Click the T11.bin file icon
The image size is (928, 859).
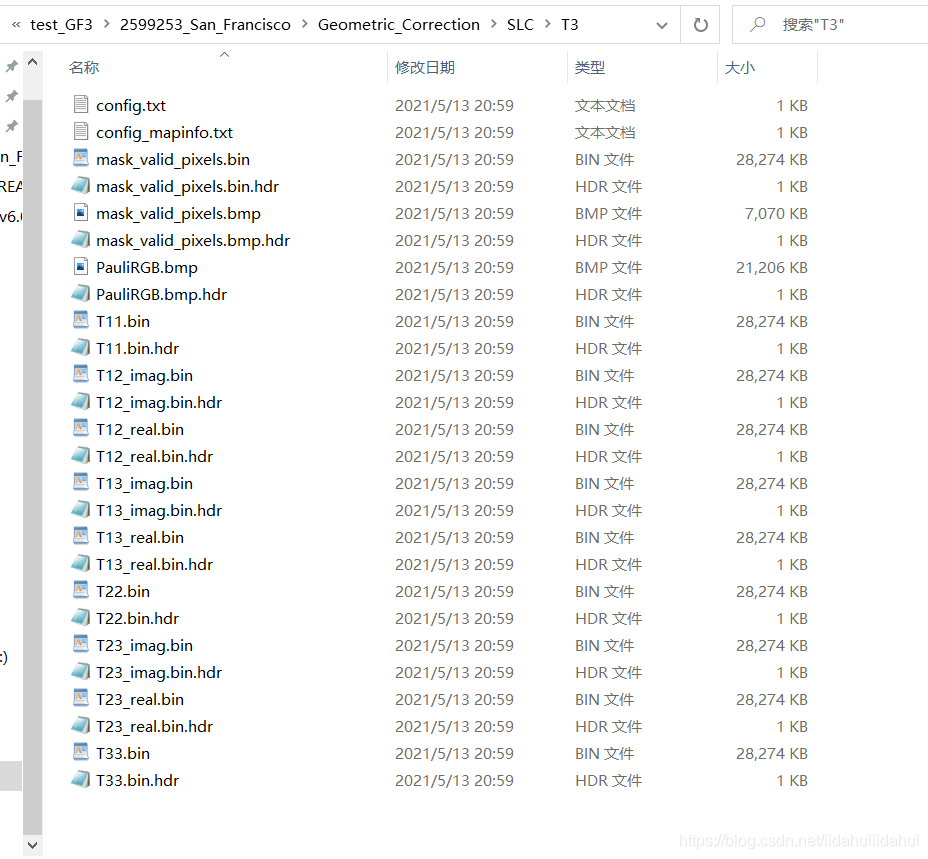point(81,320)
